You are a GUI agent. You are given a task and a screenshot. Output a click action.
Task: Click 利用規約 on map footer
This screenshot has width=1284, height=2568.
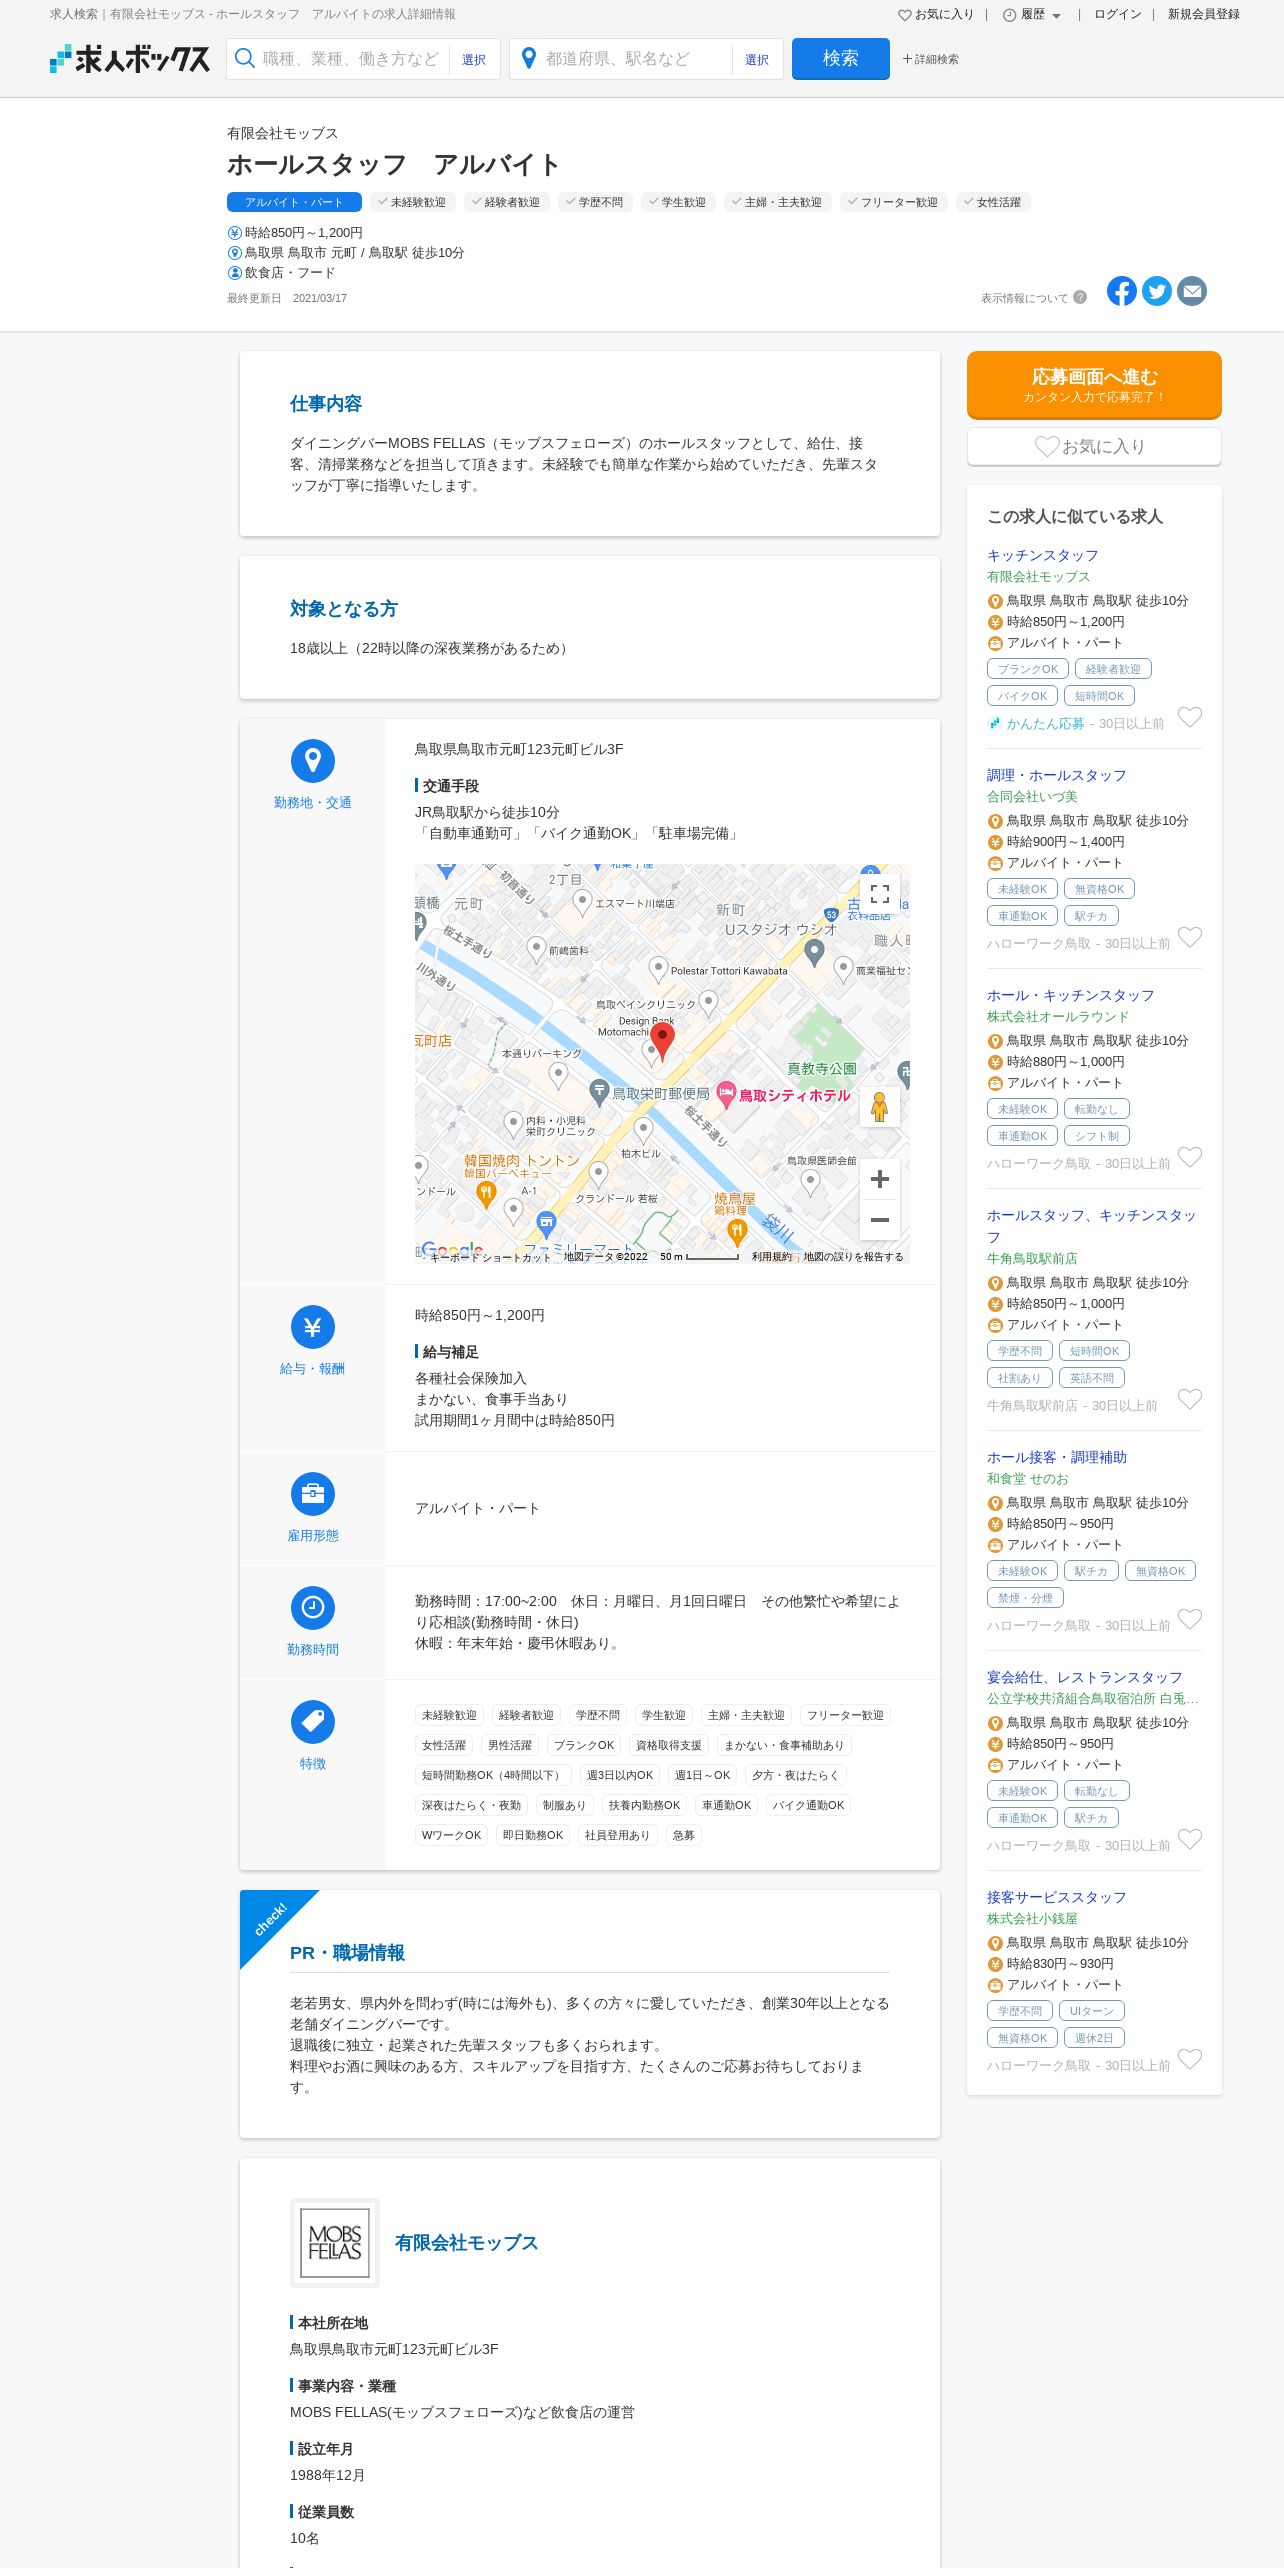tap(771, 1257)
